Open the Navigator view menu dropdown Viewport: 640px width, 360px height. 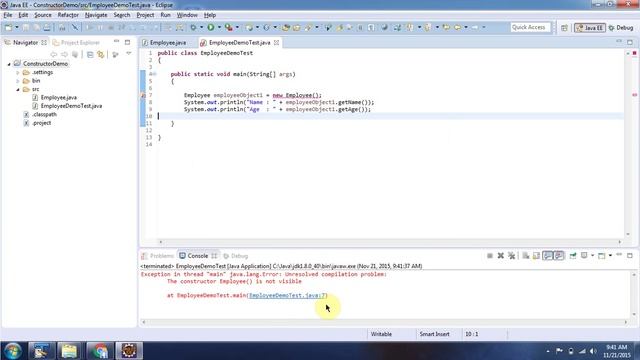(x=129, y=54)
